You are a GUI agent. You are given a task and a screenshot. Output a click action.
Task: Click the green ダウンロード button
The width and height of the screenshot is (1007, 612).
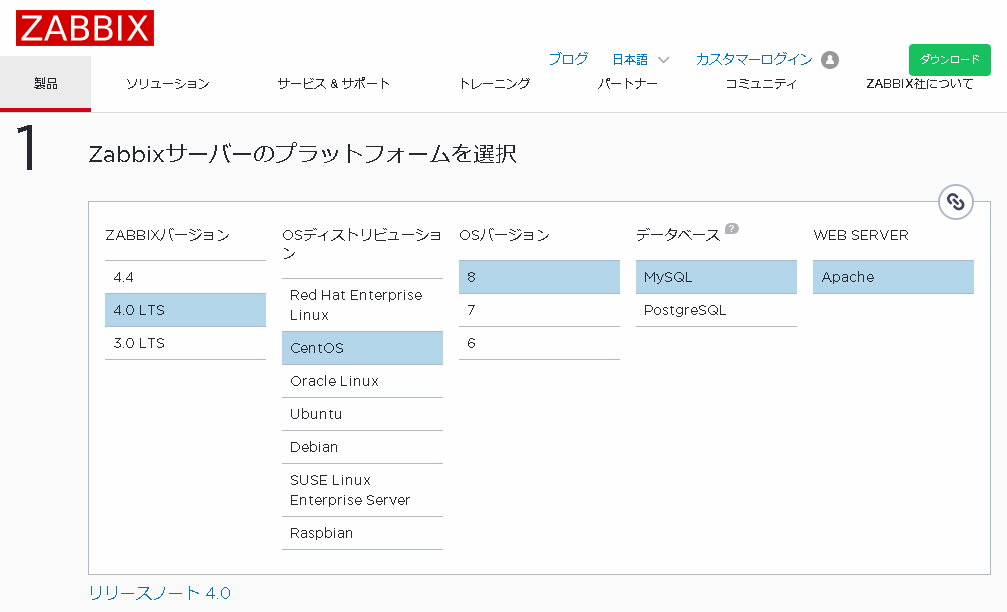click(x=949, y=60)
